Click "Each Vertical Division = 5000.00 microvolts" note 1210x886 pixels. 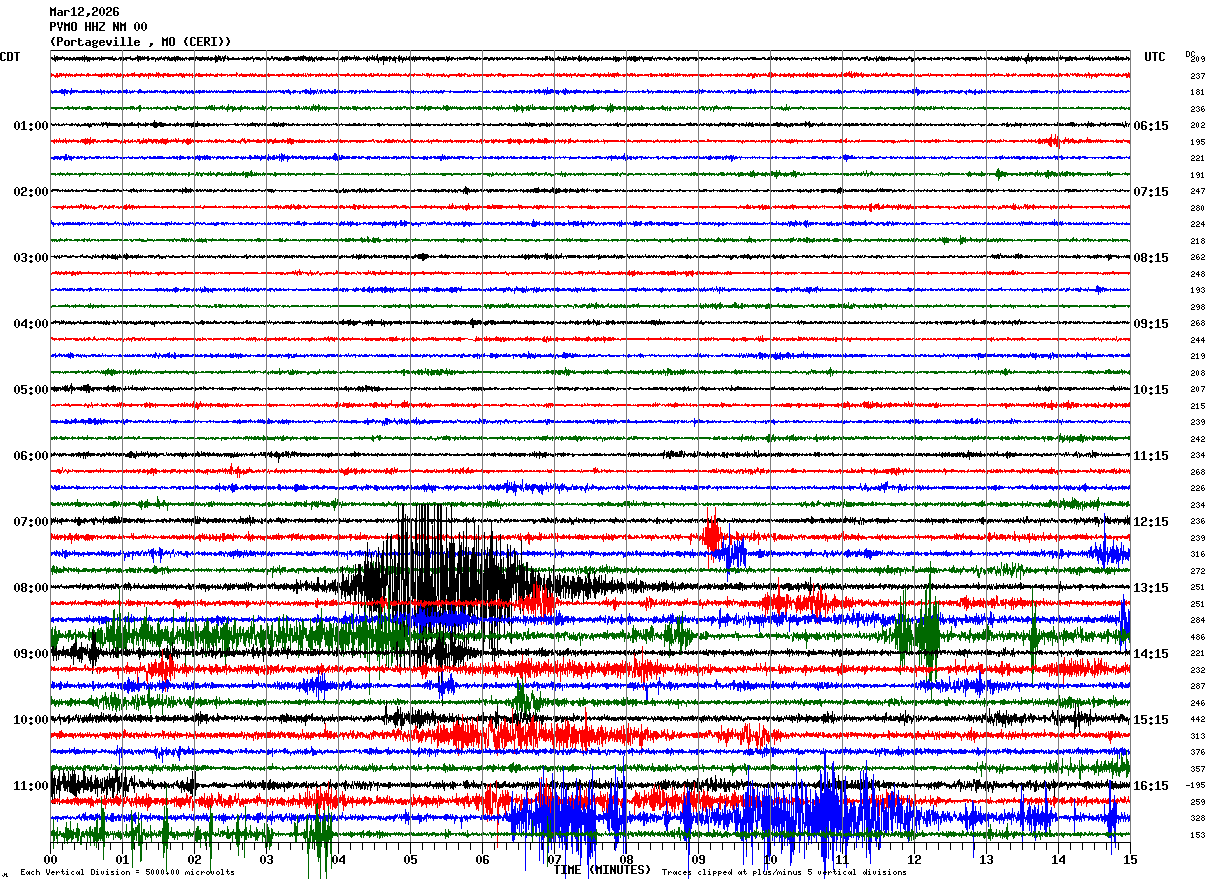point(128,873)
